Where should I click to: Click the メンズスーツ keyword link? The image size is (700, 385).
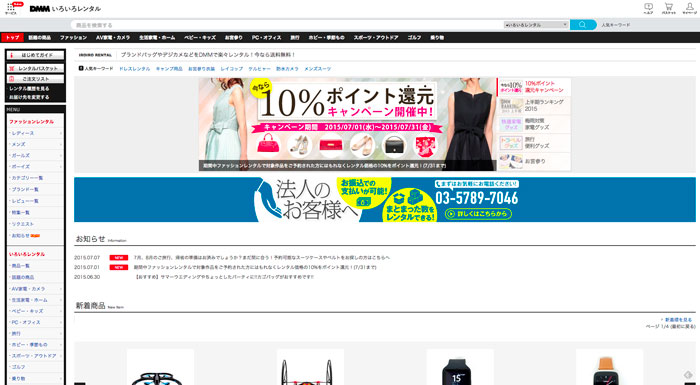(318, 69)
